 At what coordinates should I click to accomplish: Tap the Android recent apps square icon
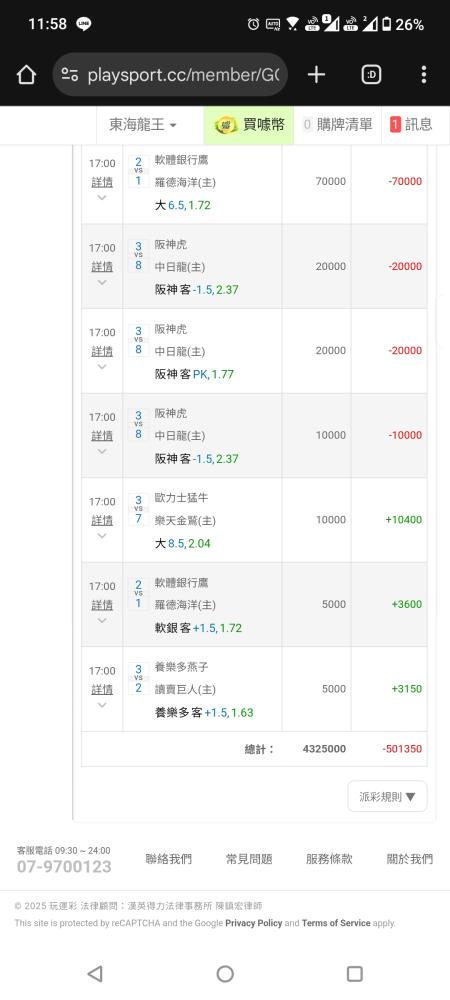tap(354, 973)
